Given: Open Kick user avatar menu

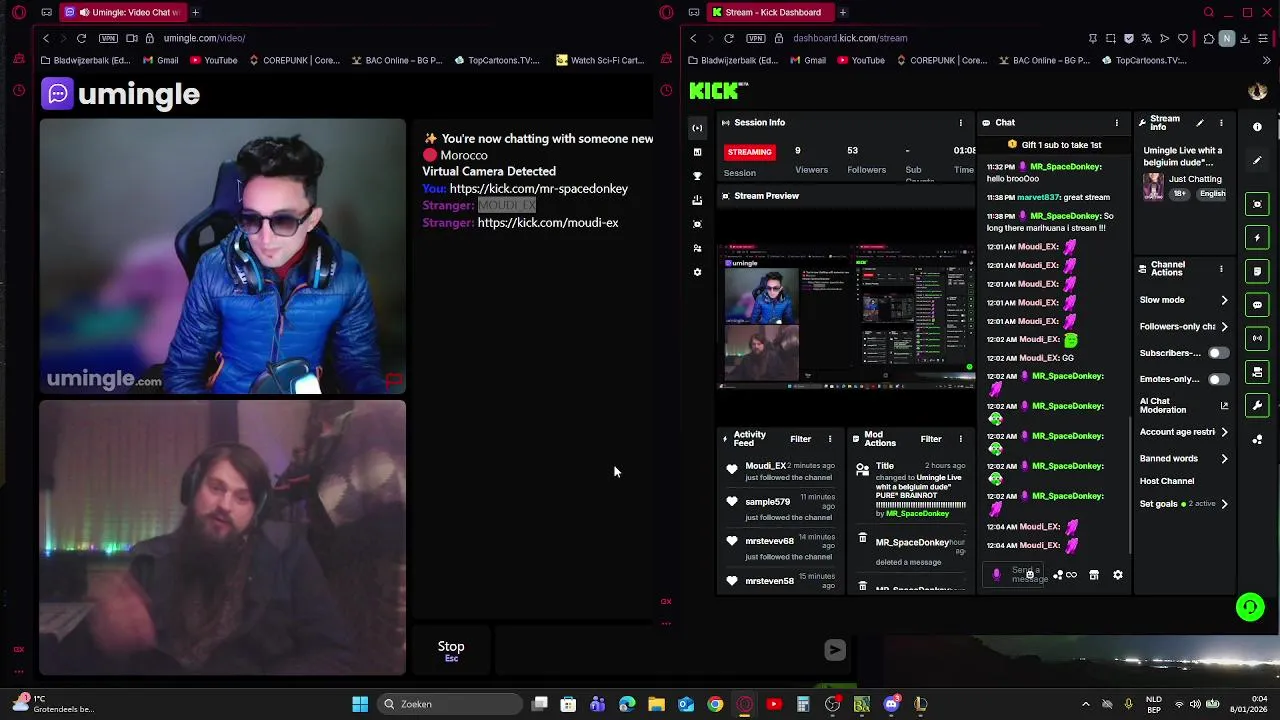Looking at the screenshot, I should pos(1257,91).
